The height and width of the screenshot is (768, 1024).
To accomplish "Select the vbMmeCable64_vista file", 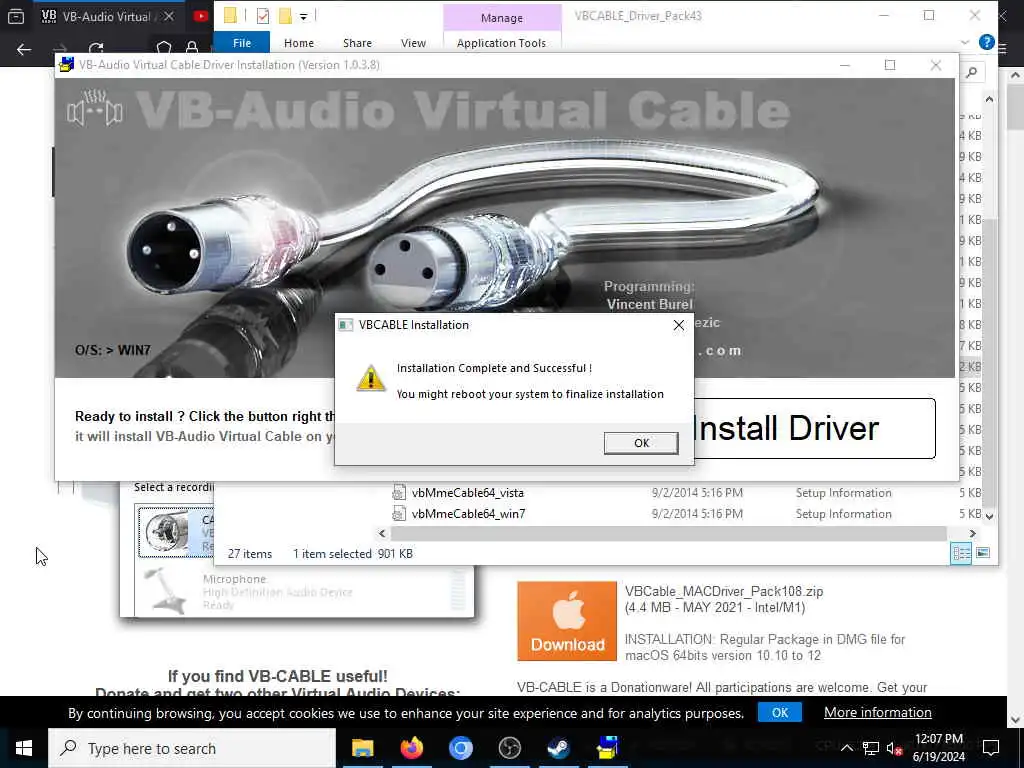I will point(467,493).
